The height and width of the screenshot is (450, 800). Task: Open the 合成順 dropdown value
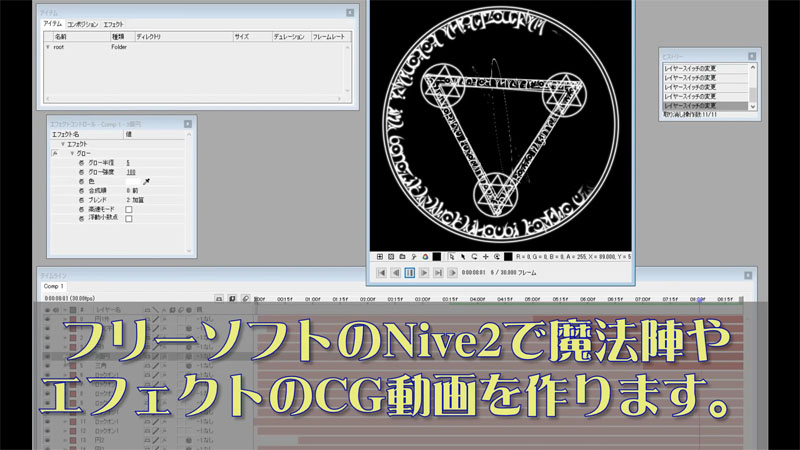132,190
